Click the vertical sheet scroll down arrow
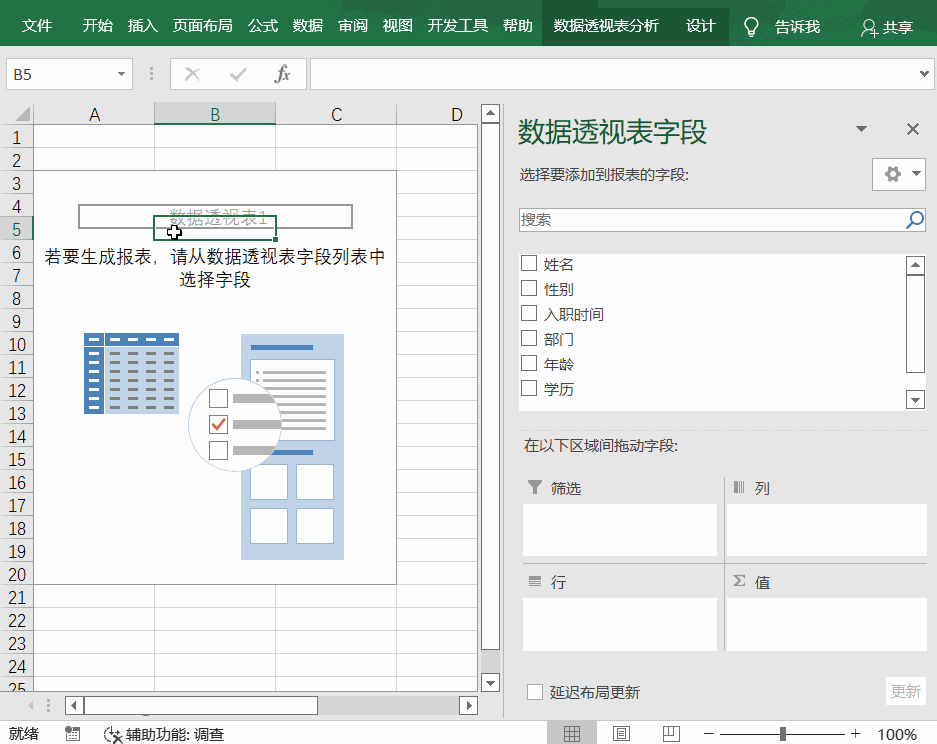Image resolution: width=937 pixels, height=744 pixels. (490, 682)
